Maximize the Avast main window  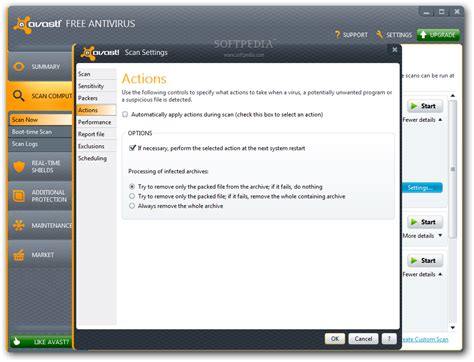point(442,12)
